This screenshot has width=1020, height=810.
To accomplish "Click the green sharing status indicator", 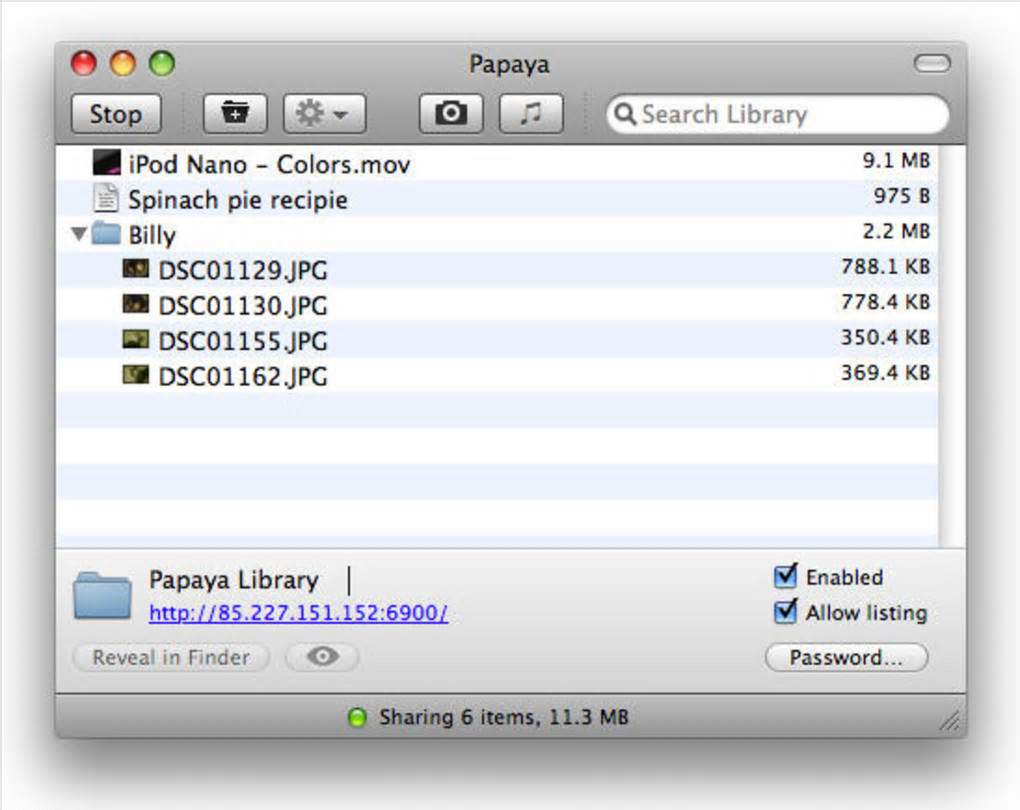I will point(357,717).
